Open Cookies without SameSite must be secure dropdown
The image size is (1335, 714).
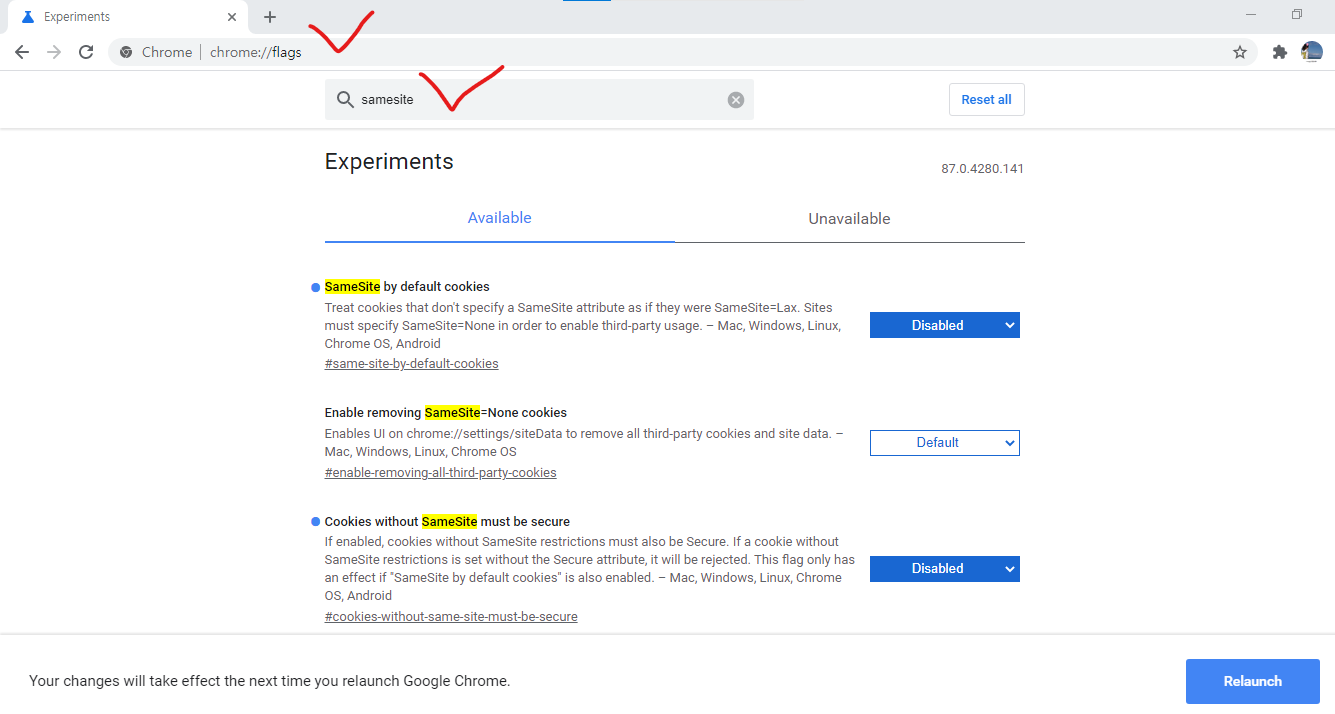click(x=945, y=568)
